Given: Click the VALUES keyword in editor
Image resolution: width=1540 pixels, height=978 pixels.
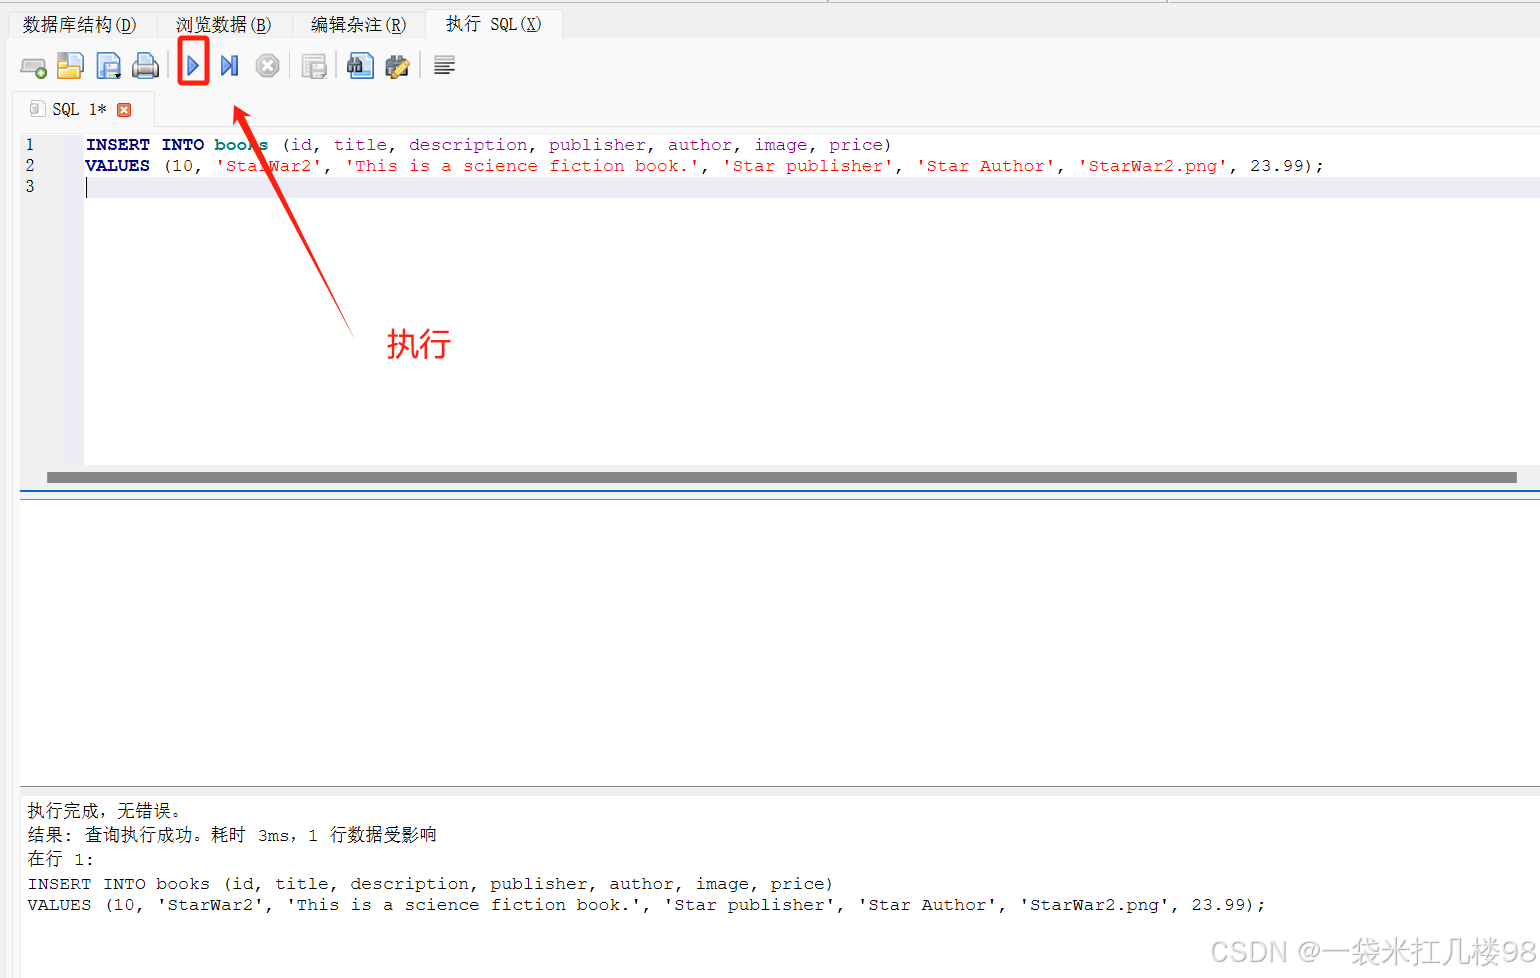Looking at the screenshot, I should (x=118, y=166).
